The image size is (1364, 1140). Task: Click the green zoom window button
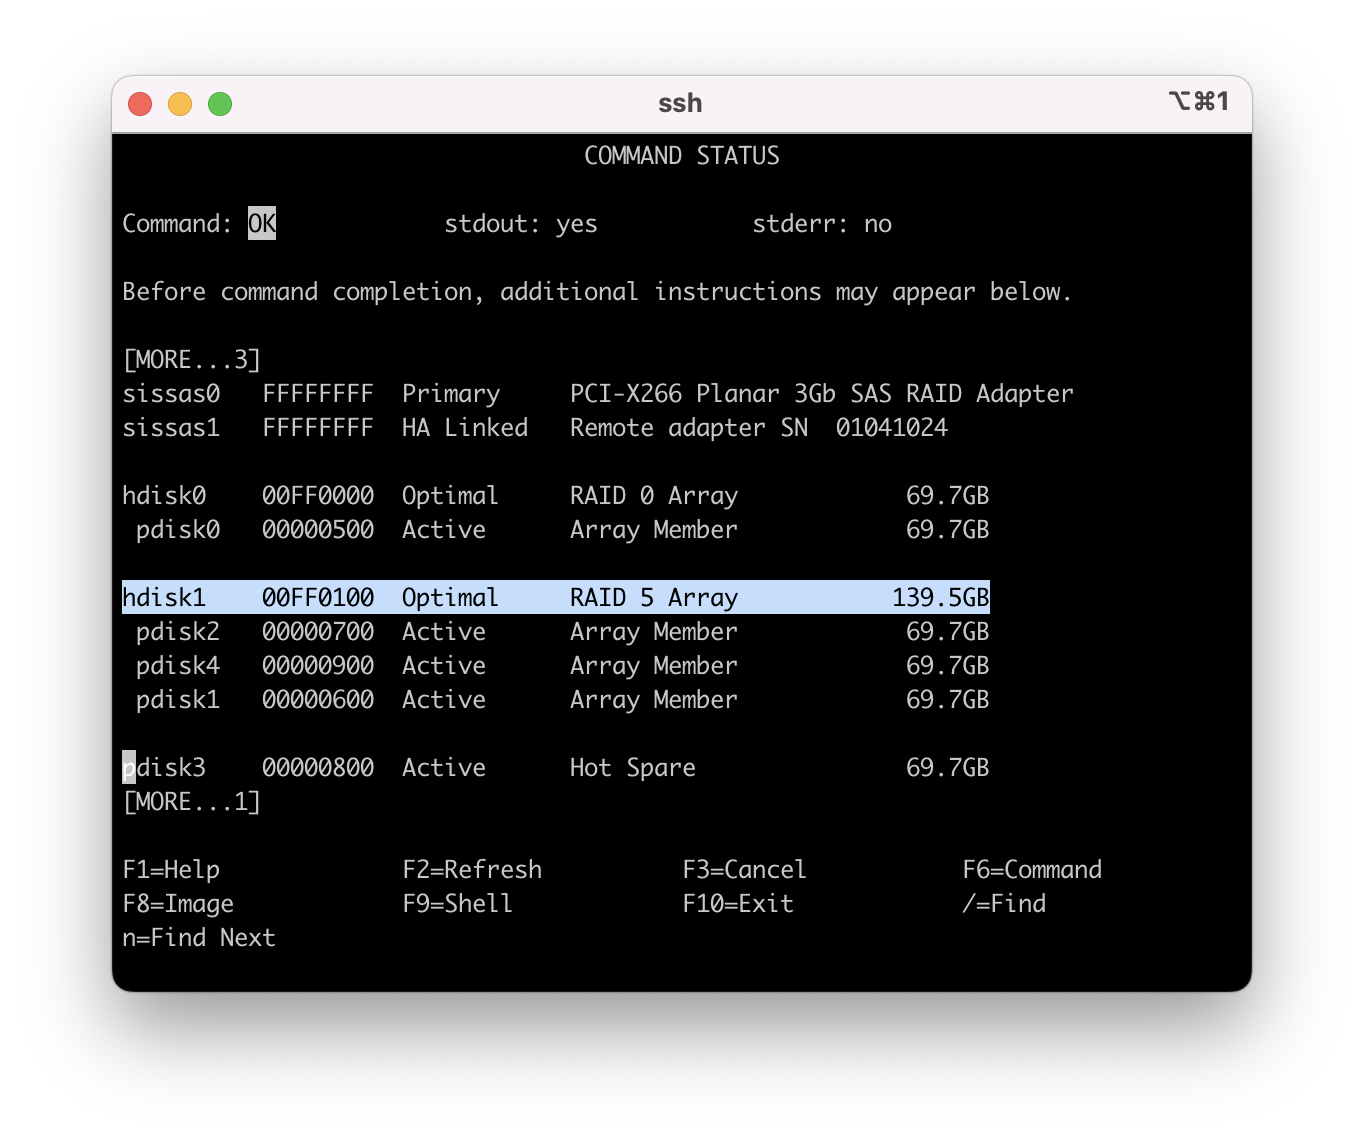[220, 104]
